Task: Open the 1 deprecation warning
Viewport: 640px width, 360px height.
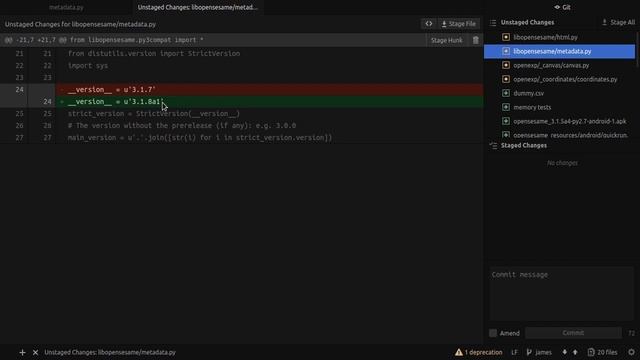Action: pyautogui.click(x=479, y=352)
